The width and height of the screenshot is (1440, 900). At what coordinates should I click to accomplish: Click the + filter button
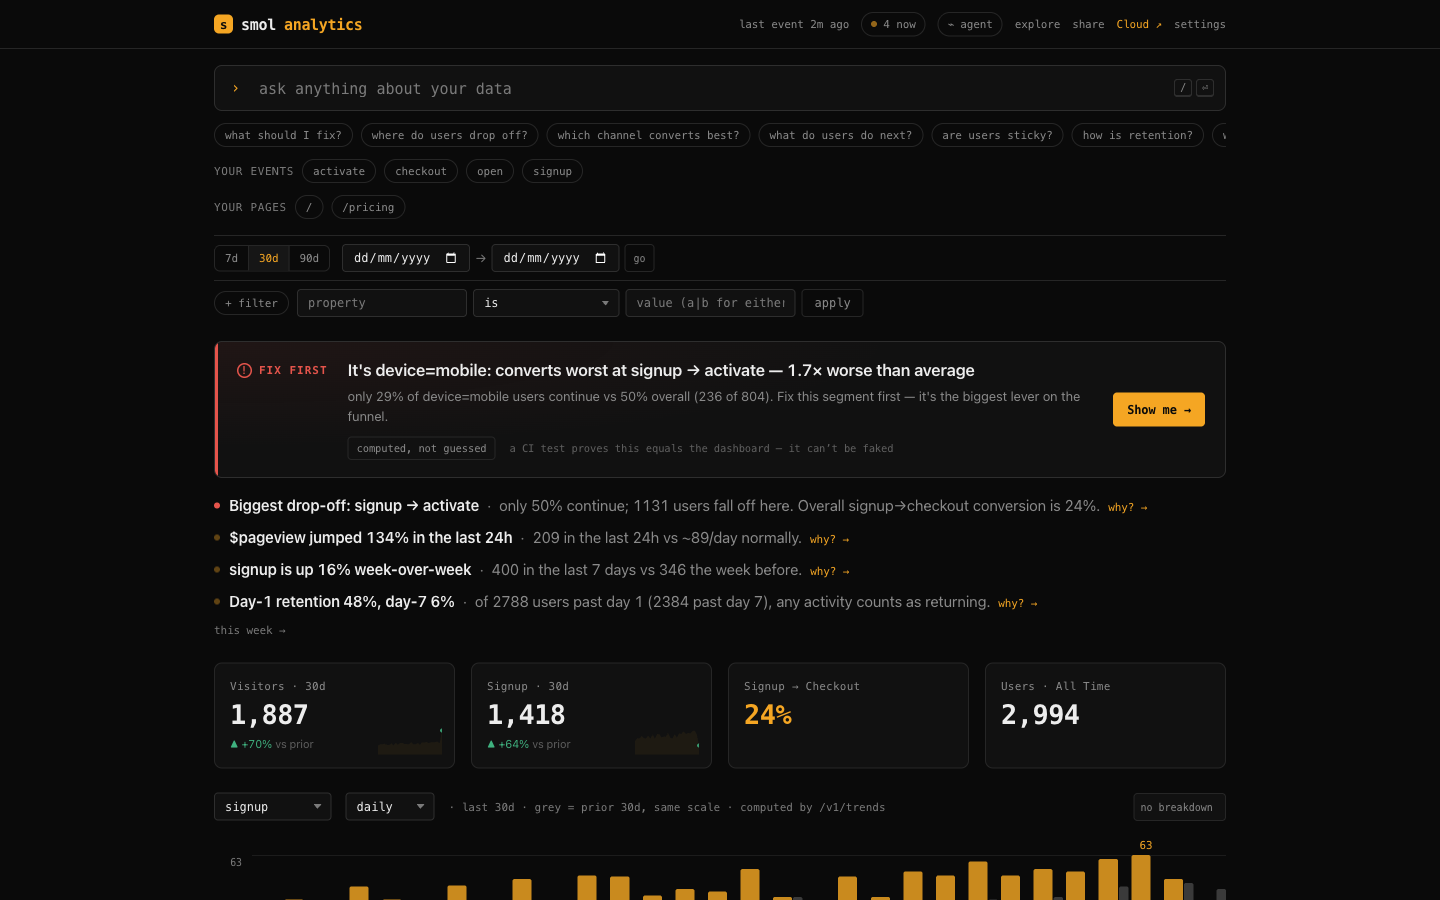click(252, 303)
